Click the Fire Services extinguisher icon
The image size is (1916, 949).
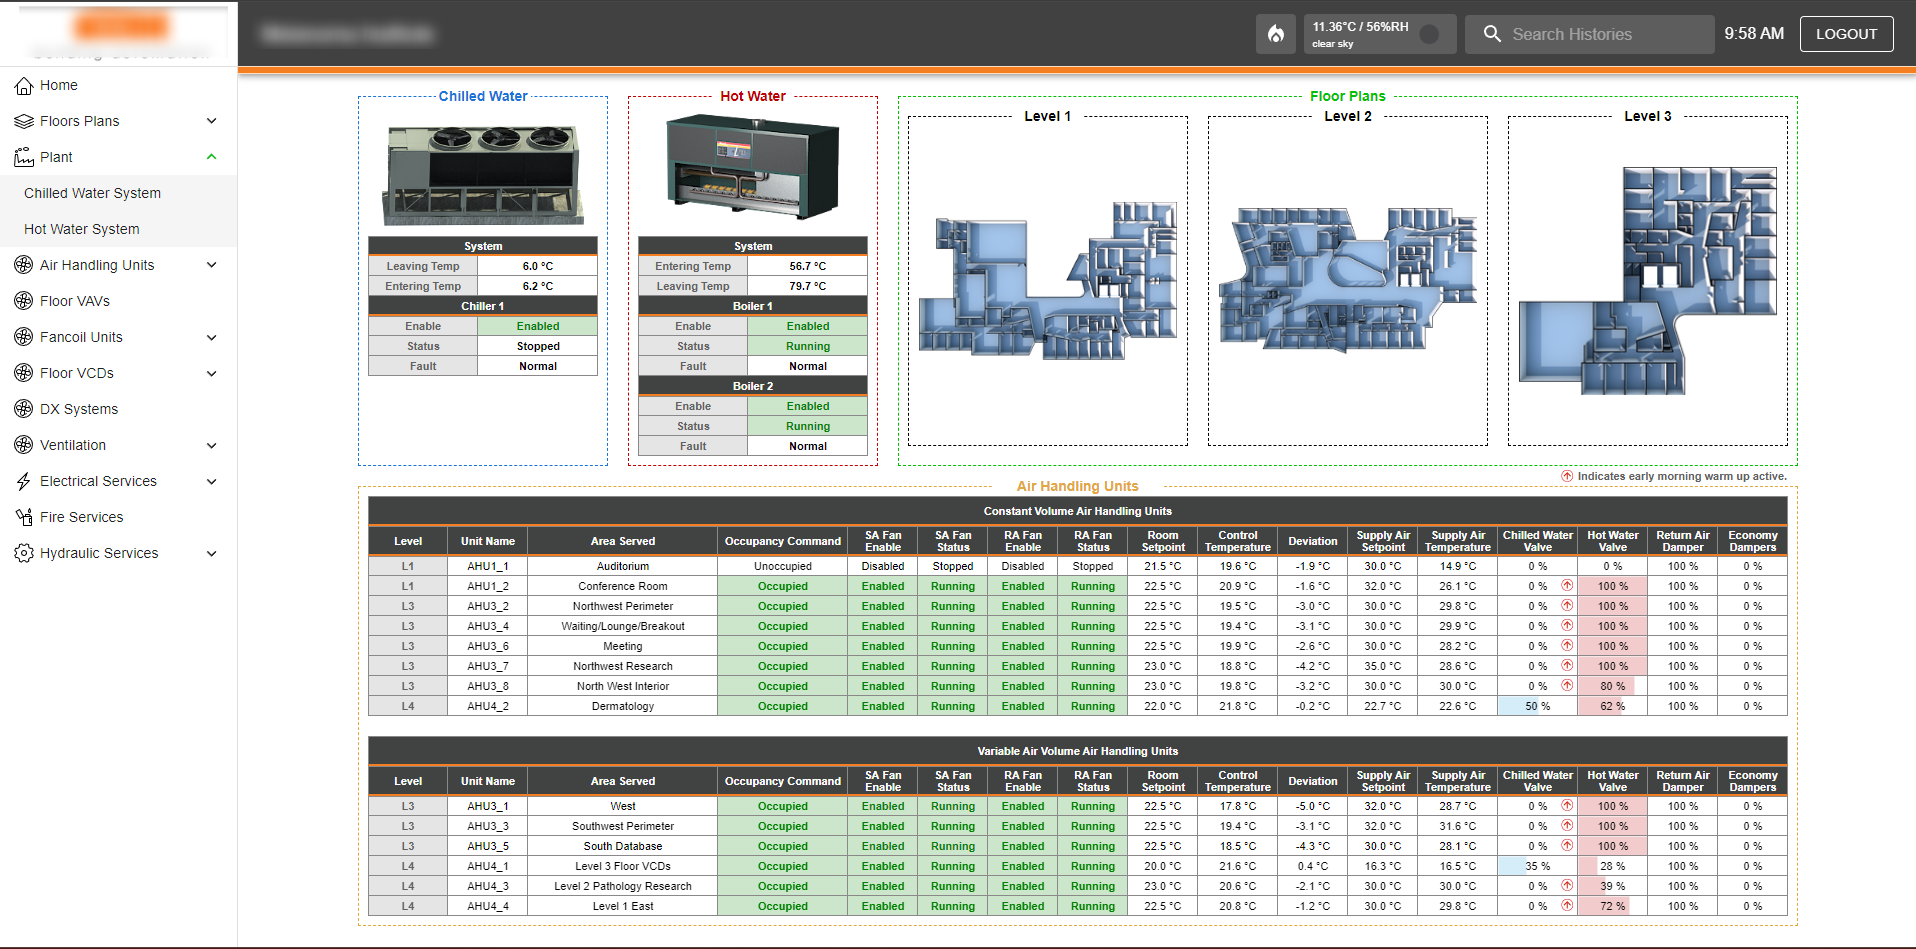point(24,518)
